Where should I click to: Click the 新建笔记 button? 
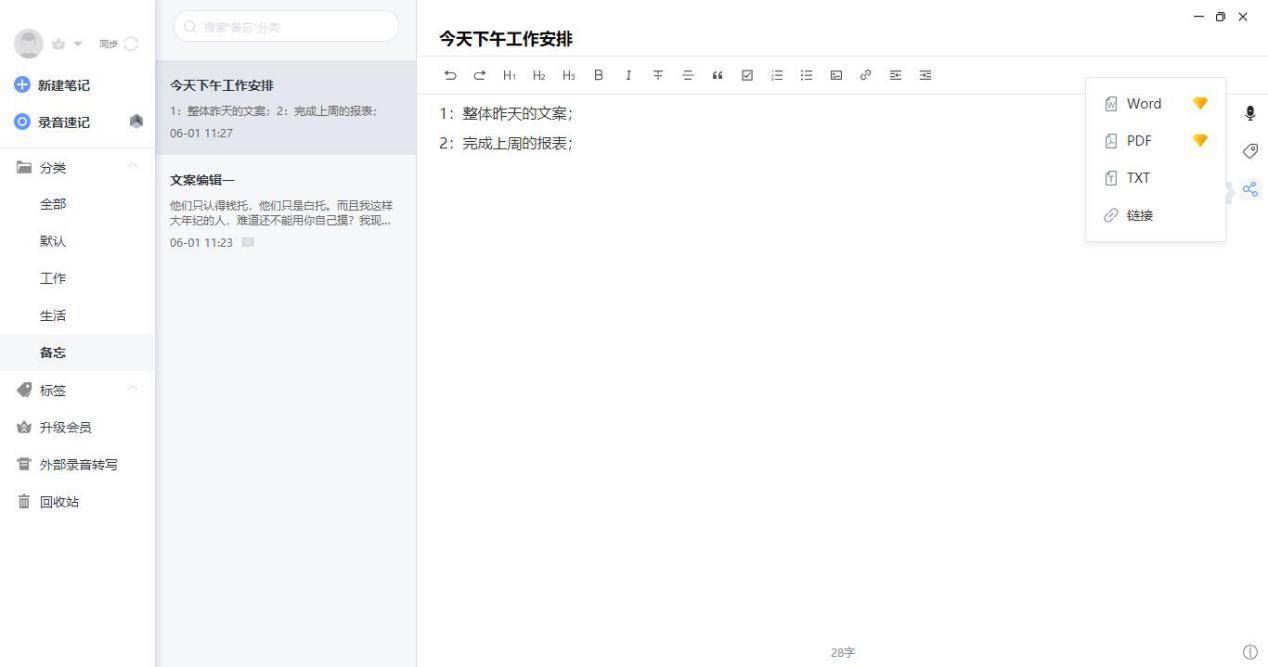[x=63, y=85]
